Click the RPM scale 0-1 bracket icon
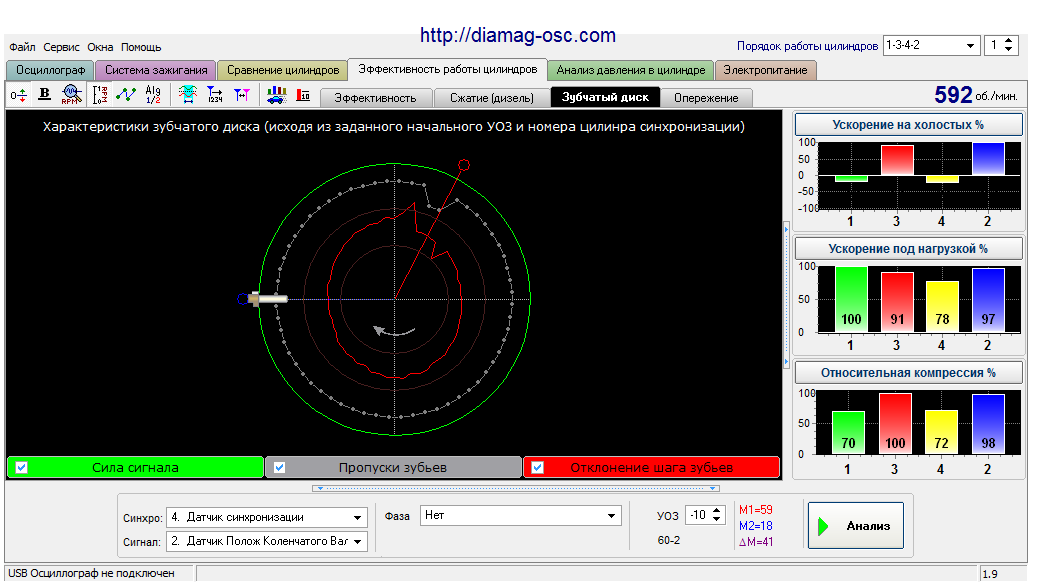The image size is (1040, 586). coord(99,95)
